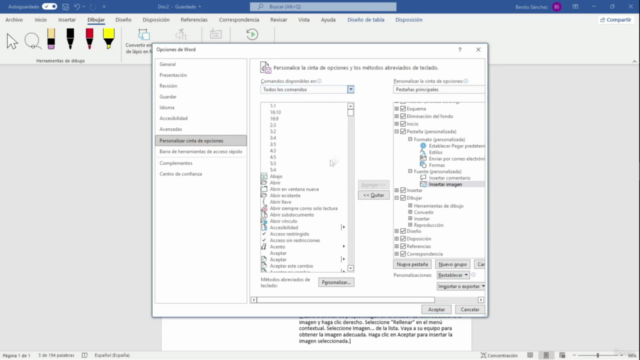
Task: Select the arrow selection tool in ribbon
Action: click(x=12, y=41)
